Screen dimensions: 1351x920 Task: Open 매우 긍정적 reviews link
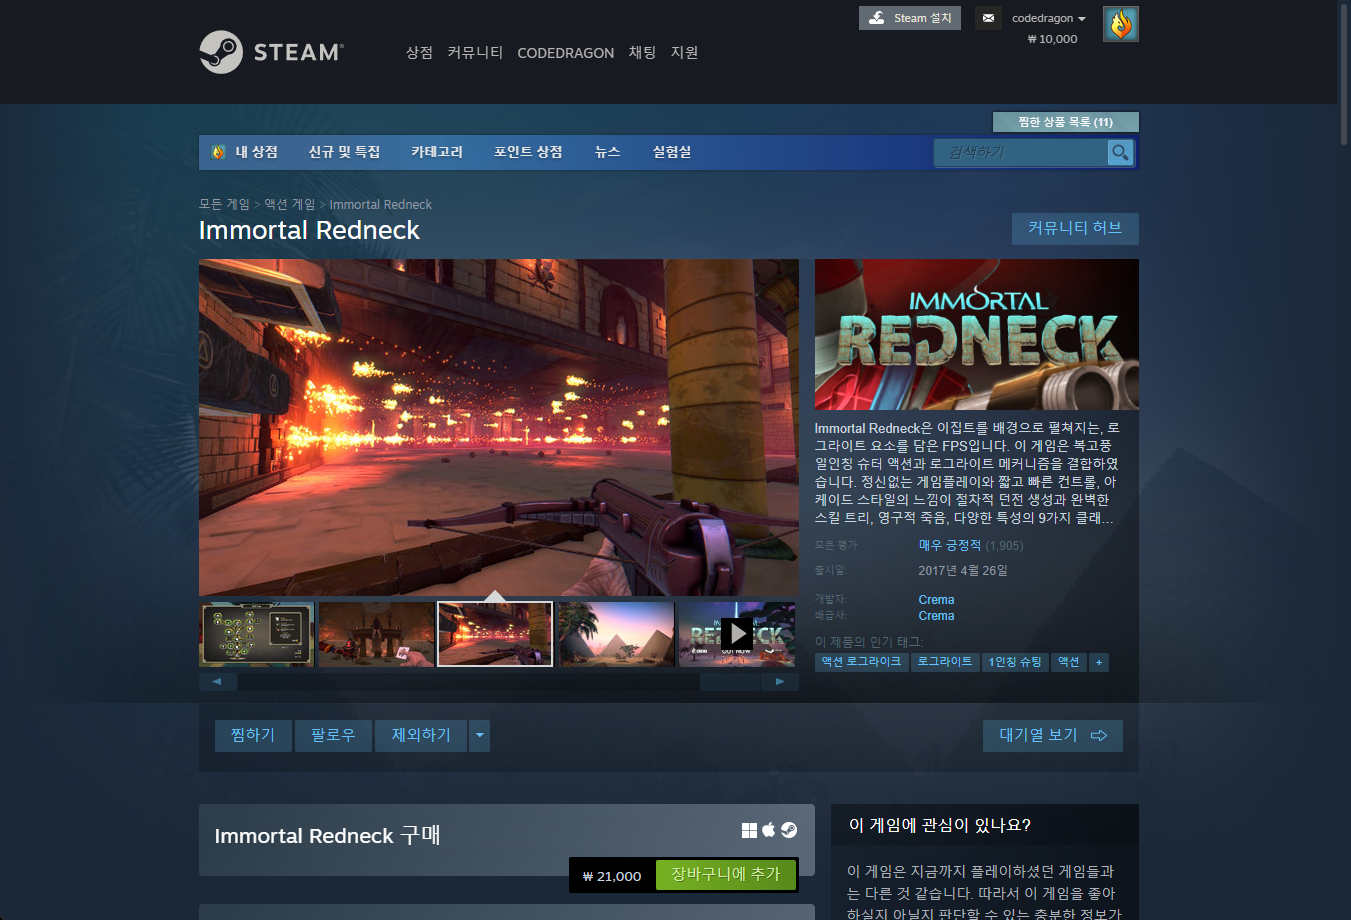[x=950, y=545]
